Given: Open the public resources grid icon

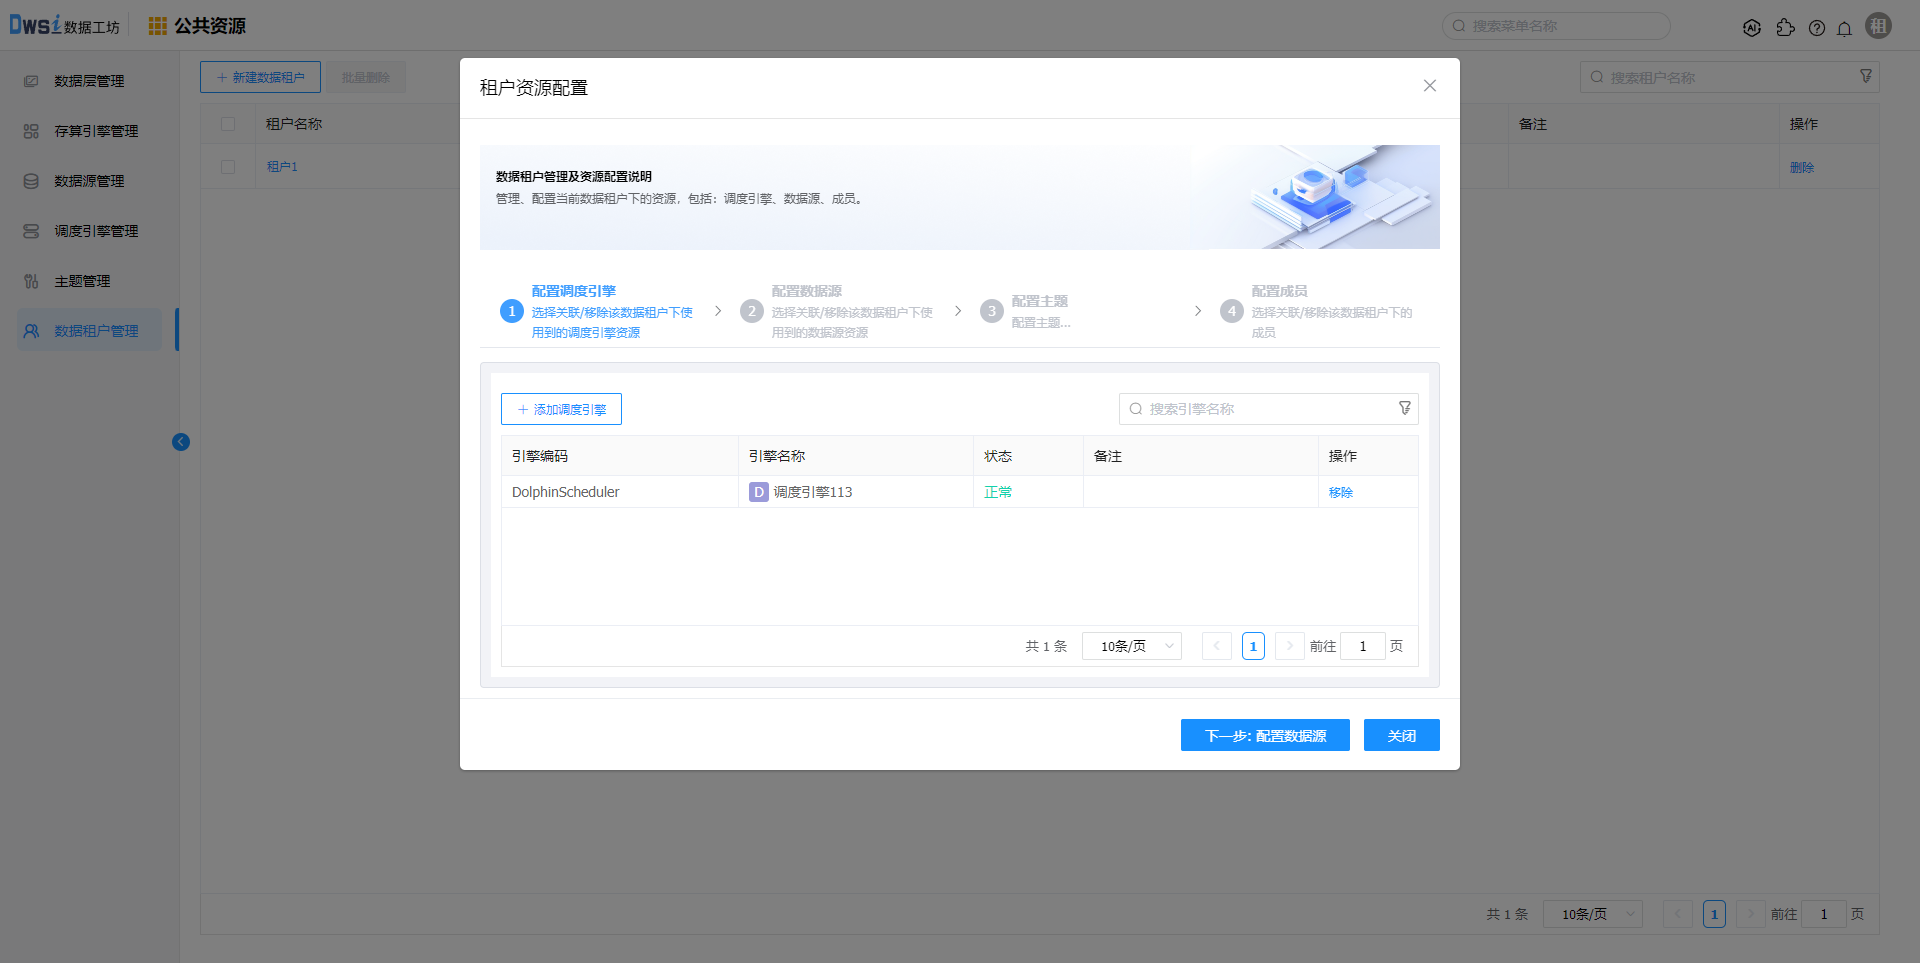Looking at the screenshot, I should pyautogui.click(x=158, y=26).
